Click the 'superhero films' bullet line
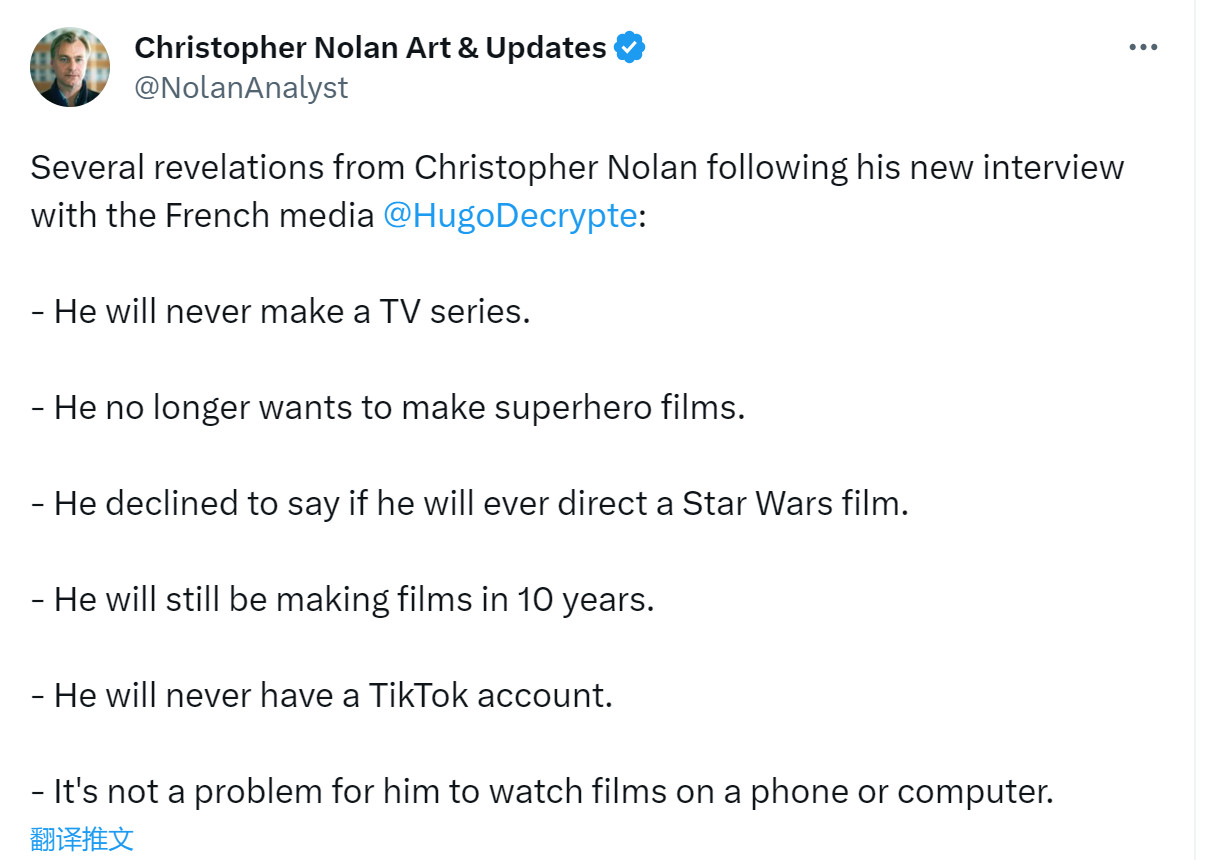Screen dimensions: 1212x860 point(388,407)
